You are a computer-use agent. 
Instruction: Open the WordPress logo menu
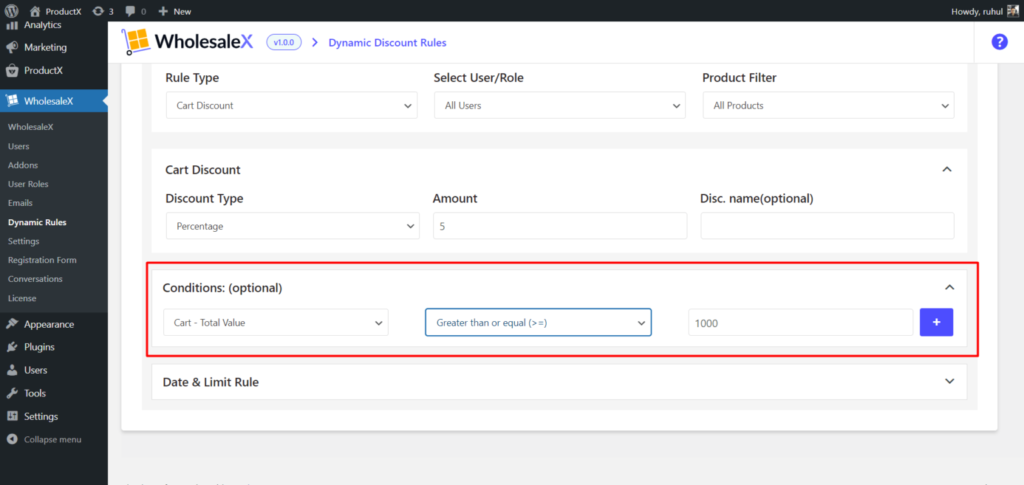coord(11,11)
